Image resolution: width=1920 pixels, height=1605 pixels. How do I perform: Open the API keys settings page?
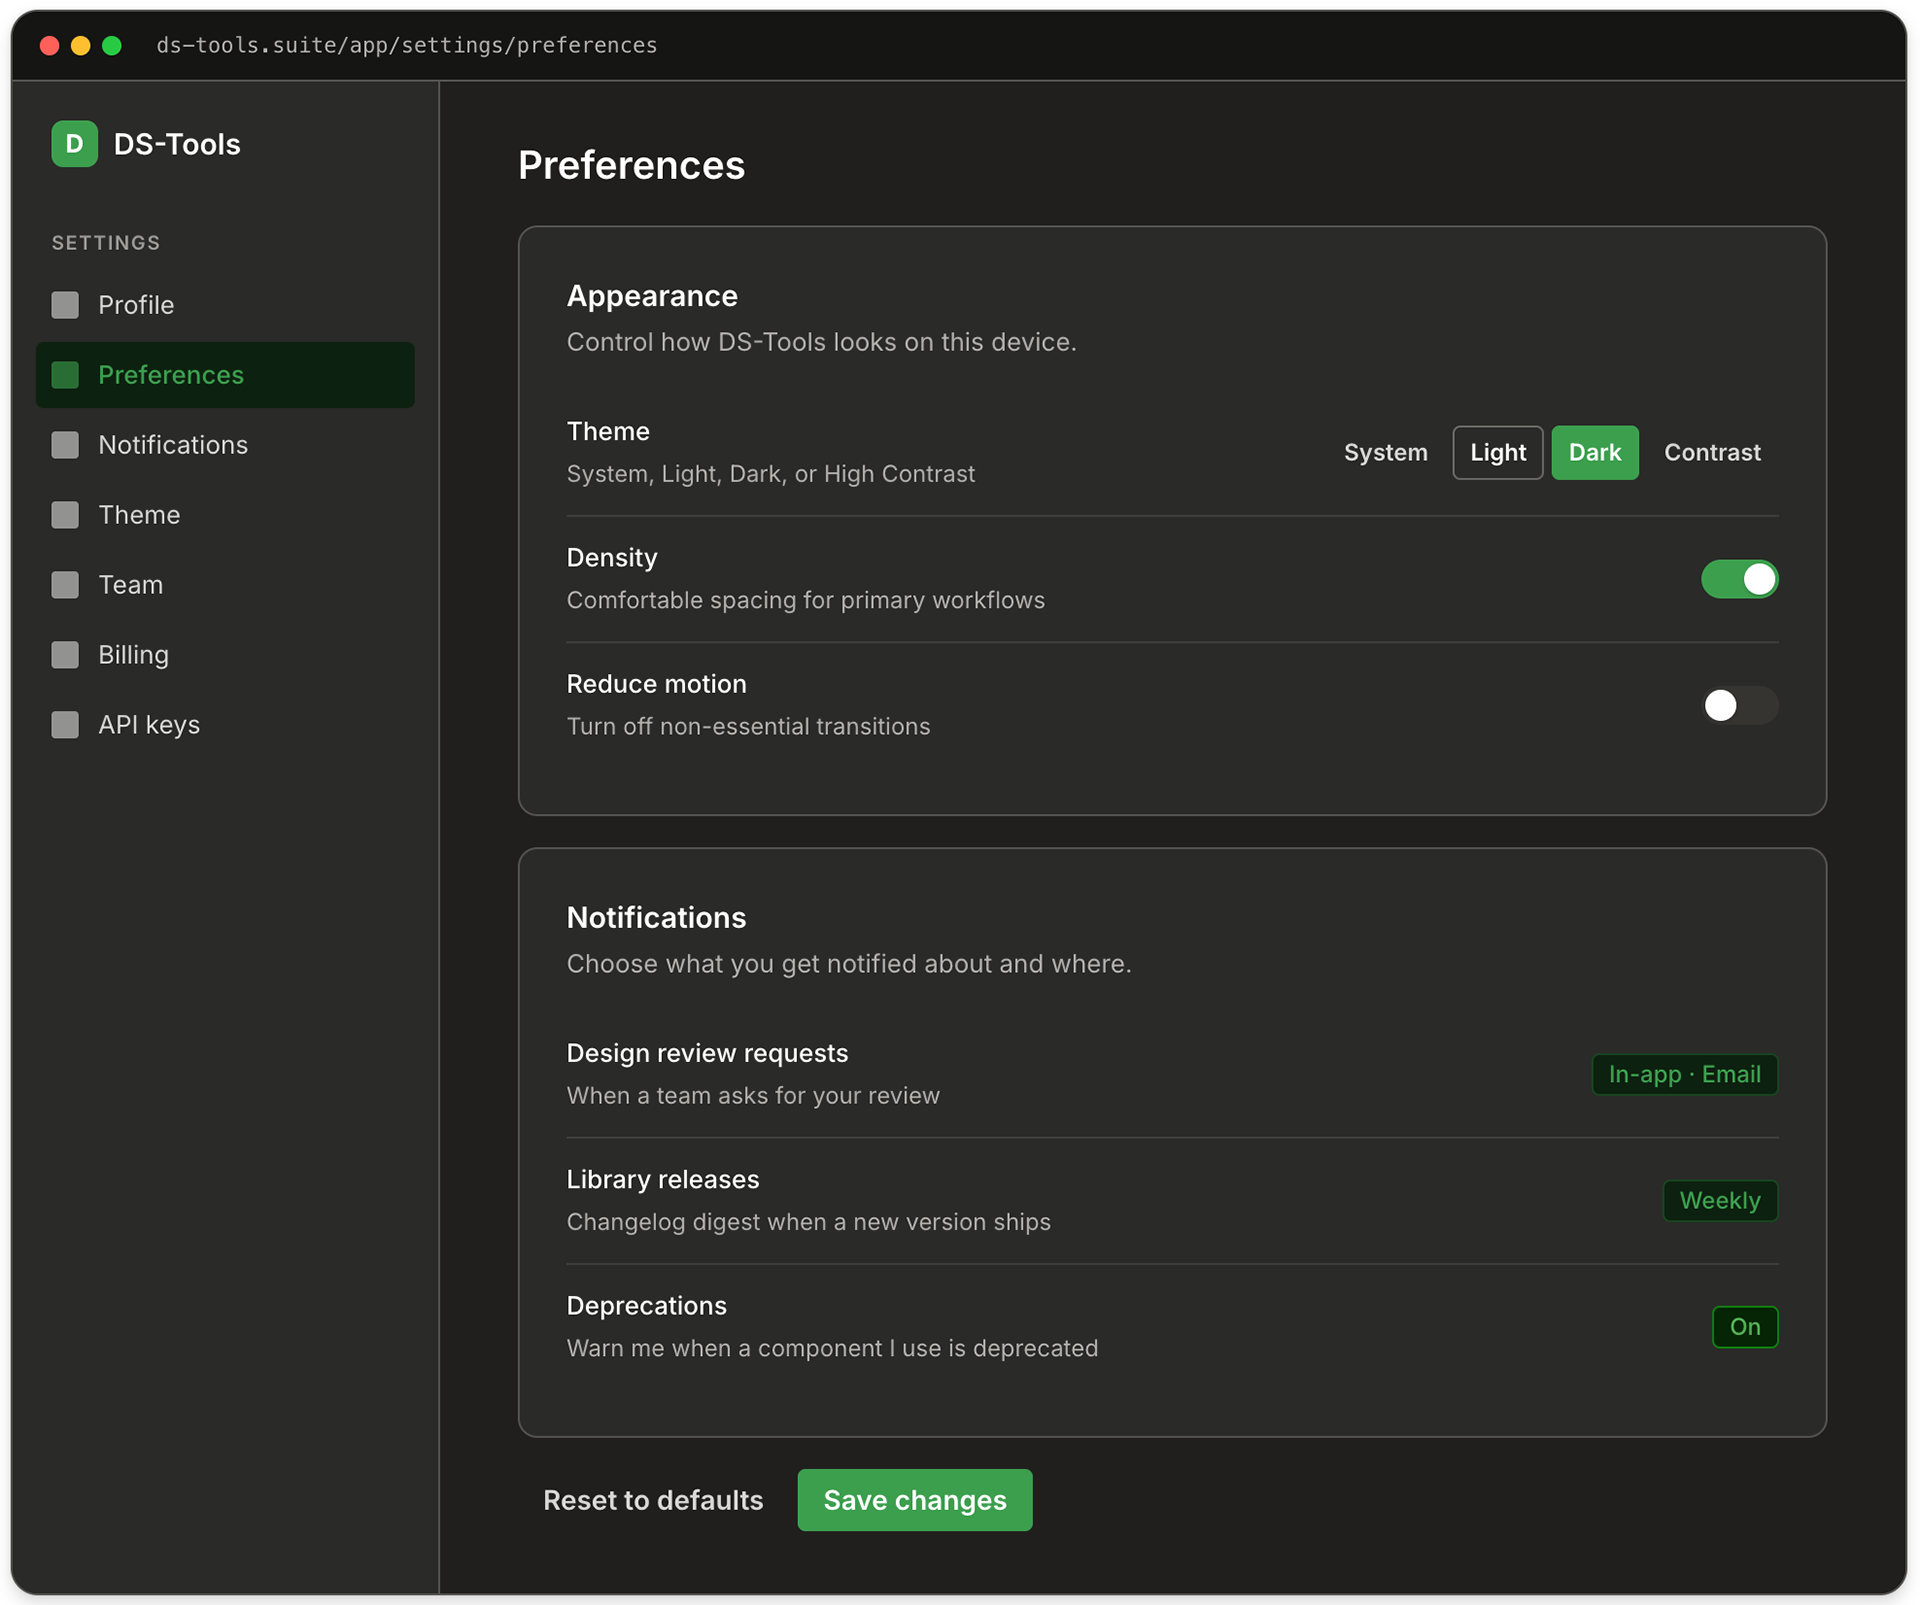click(x=148, y=725)
